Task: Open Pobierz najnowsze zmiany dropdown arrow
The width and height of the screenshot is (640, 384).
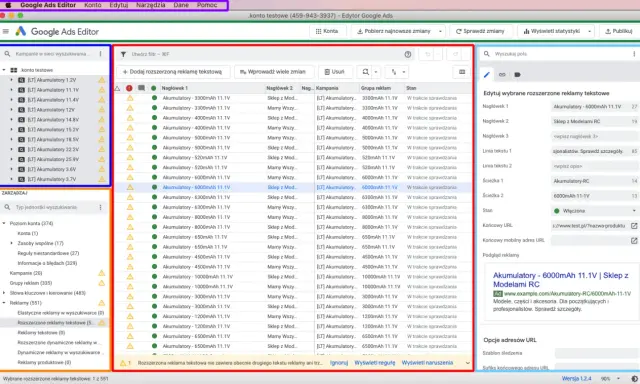Action: pyautogui.click(x=440, y=31)
